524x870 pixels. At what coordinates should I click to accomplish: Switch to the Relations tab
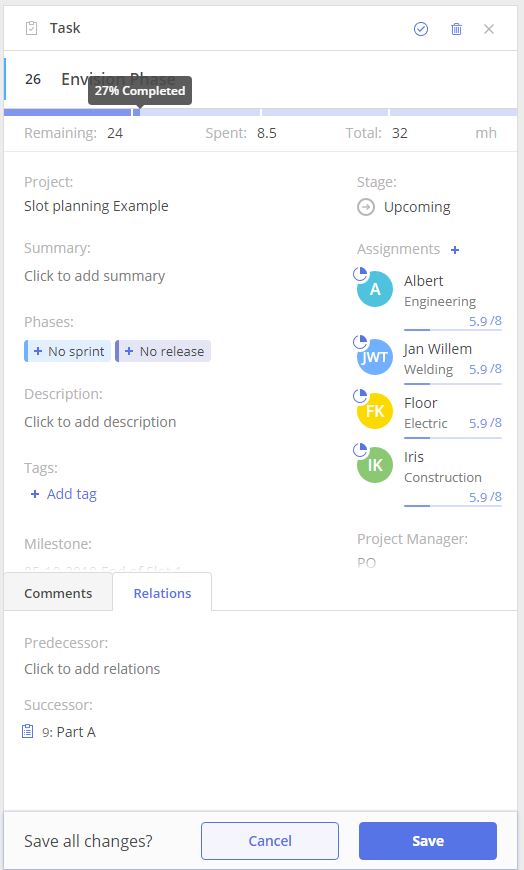point(162,593)
